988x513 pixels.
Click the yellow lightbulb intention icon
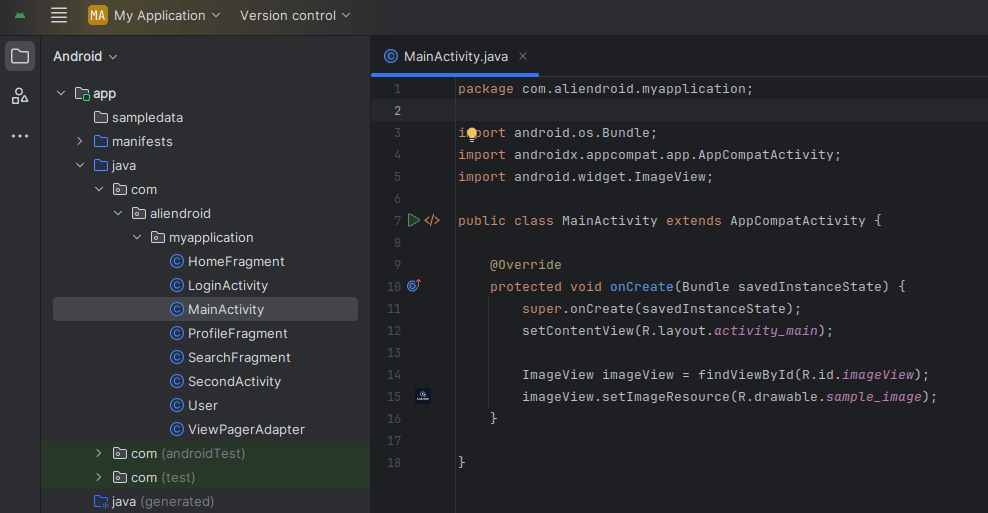tap(472, 134)
